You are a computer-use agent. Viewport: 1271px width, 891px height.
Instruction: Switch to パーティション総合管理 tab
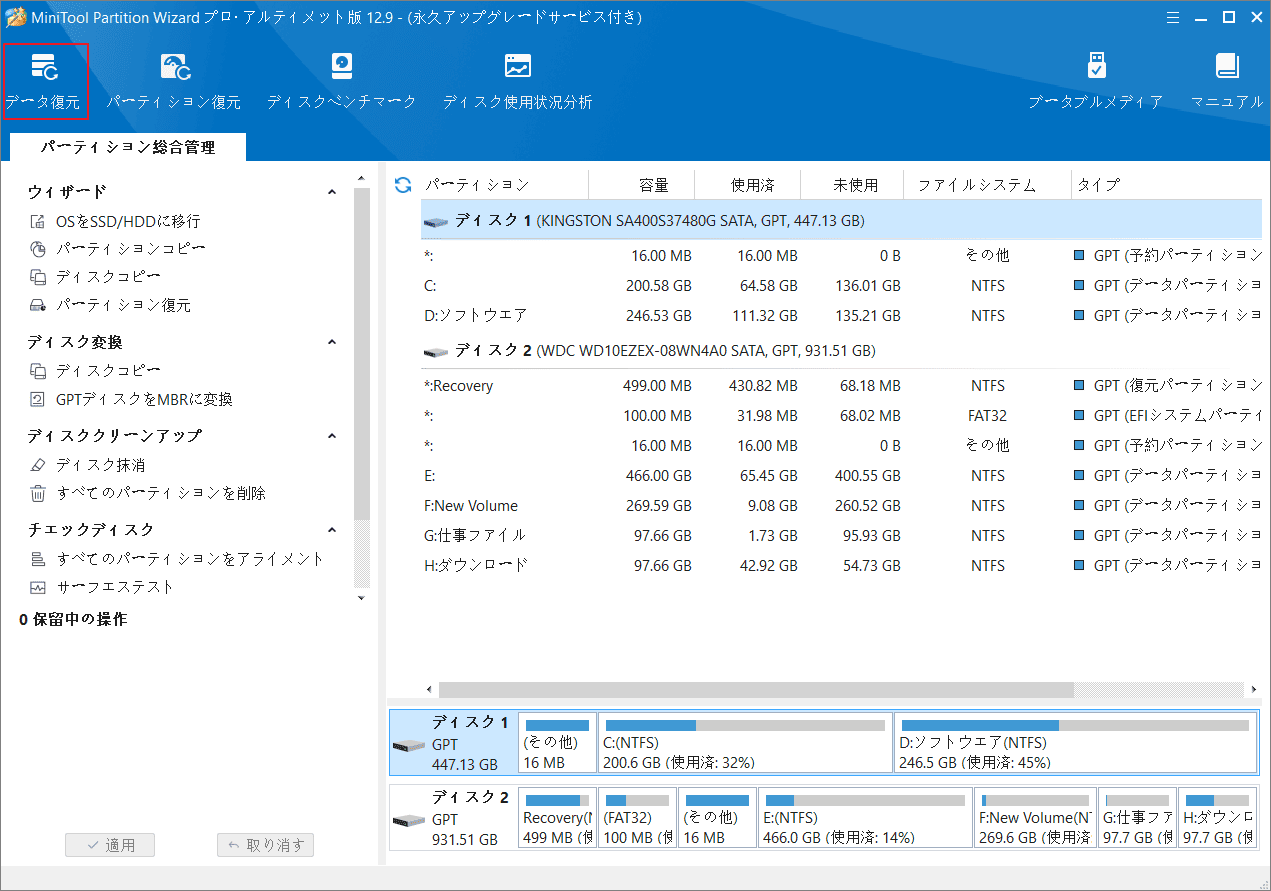point(128,147)
